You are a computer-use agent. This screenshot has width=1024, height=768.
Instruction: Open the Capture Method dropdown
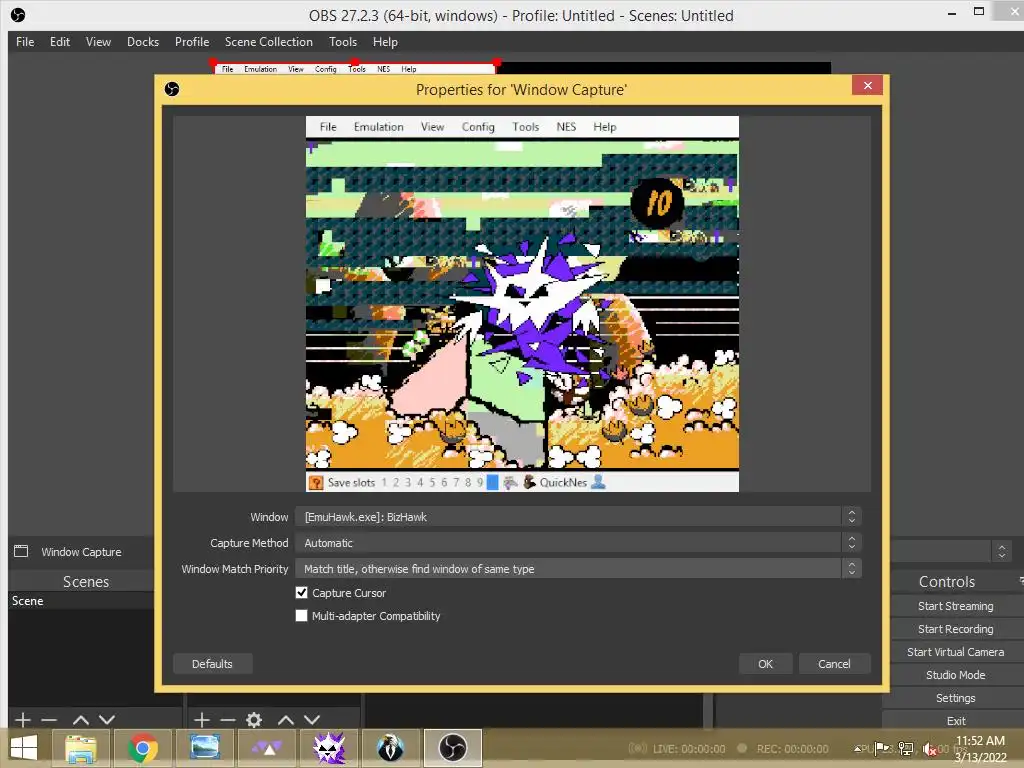[578, 543]
